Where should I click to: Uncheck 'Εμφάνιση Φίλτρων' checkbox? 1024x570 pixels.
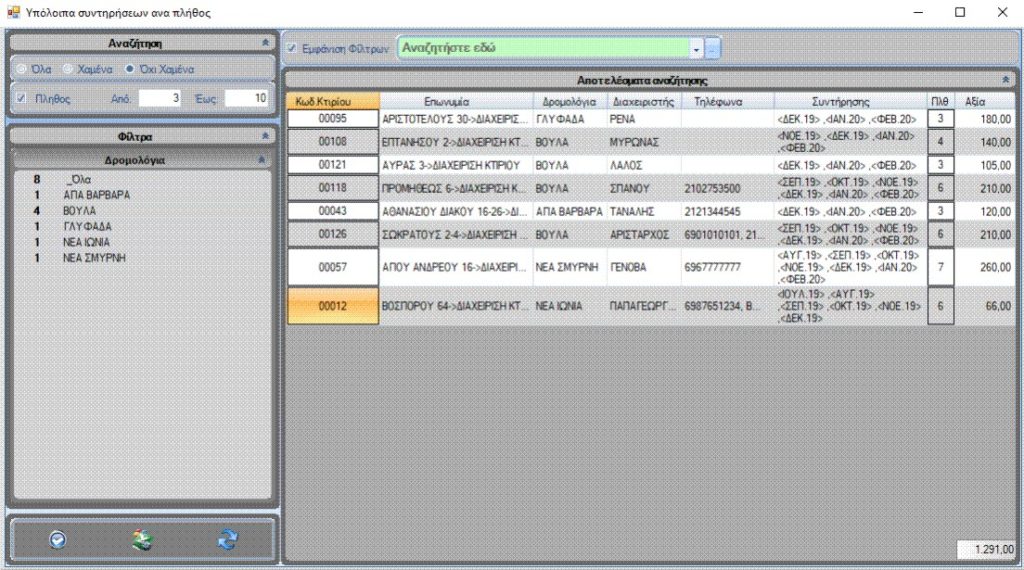click(x=291, y=48)
